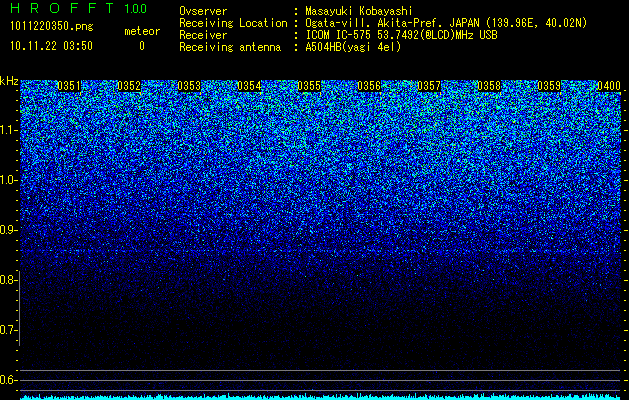629x400 pixels.
Task: Click the 0.6 kHz axis label
Action: [7, 380]
